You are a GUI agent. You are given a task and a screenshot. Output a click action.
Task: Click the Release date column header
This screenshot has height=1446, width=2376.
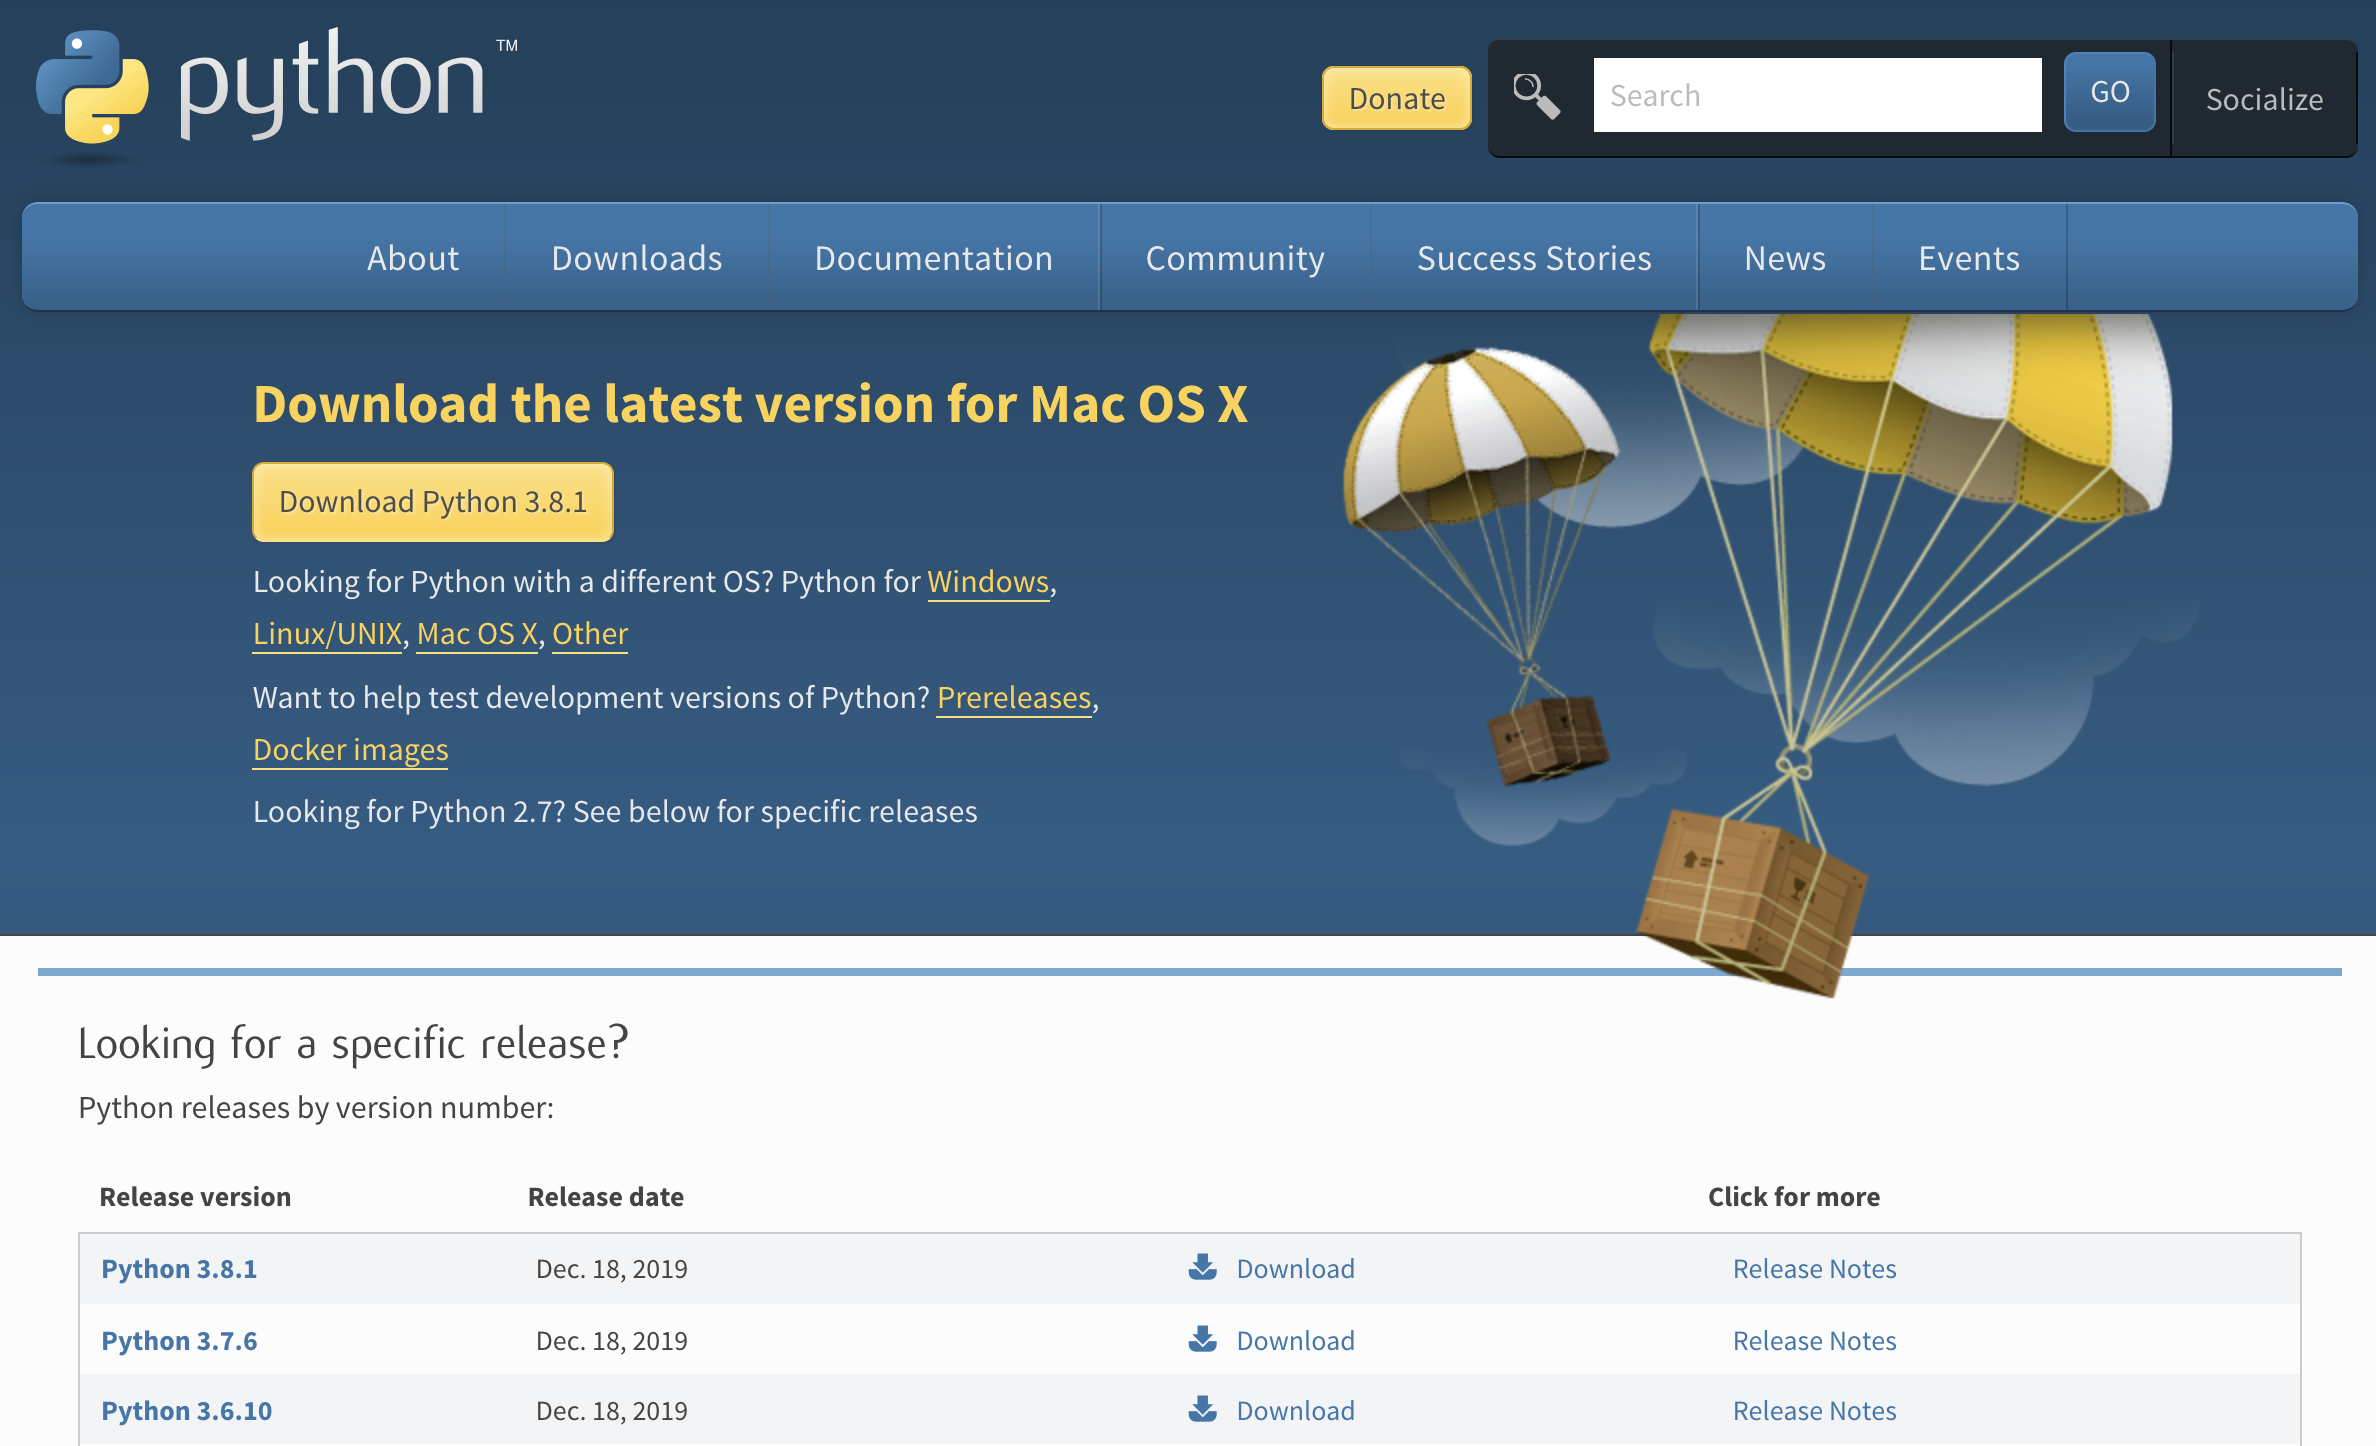[x=606, y=1197]
